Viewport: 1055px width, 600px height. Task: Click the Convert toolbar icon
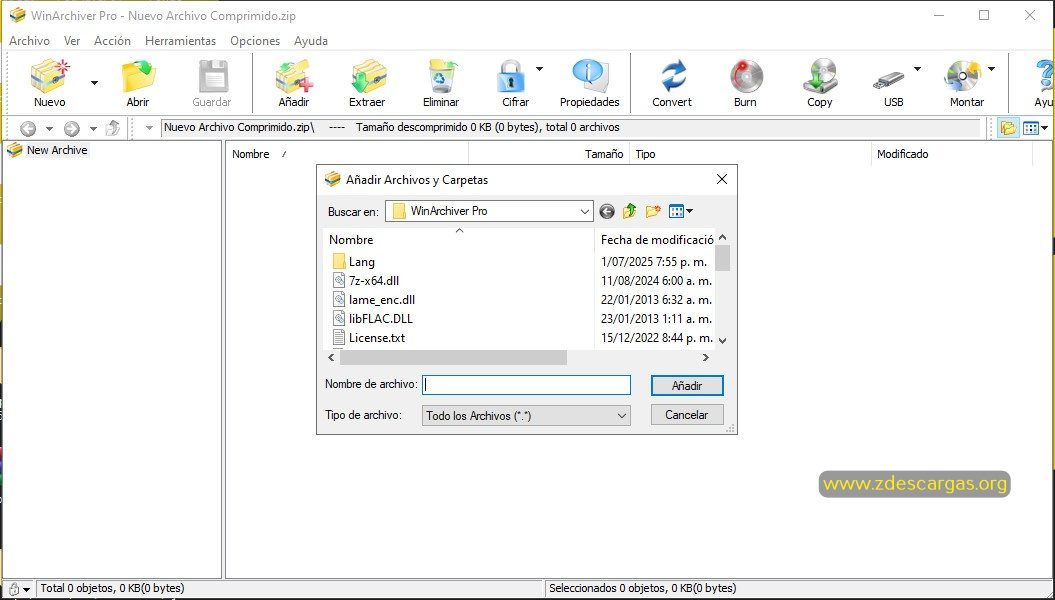coord(672,76)
